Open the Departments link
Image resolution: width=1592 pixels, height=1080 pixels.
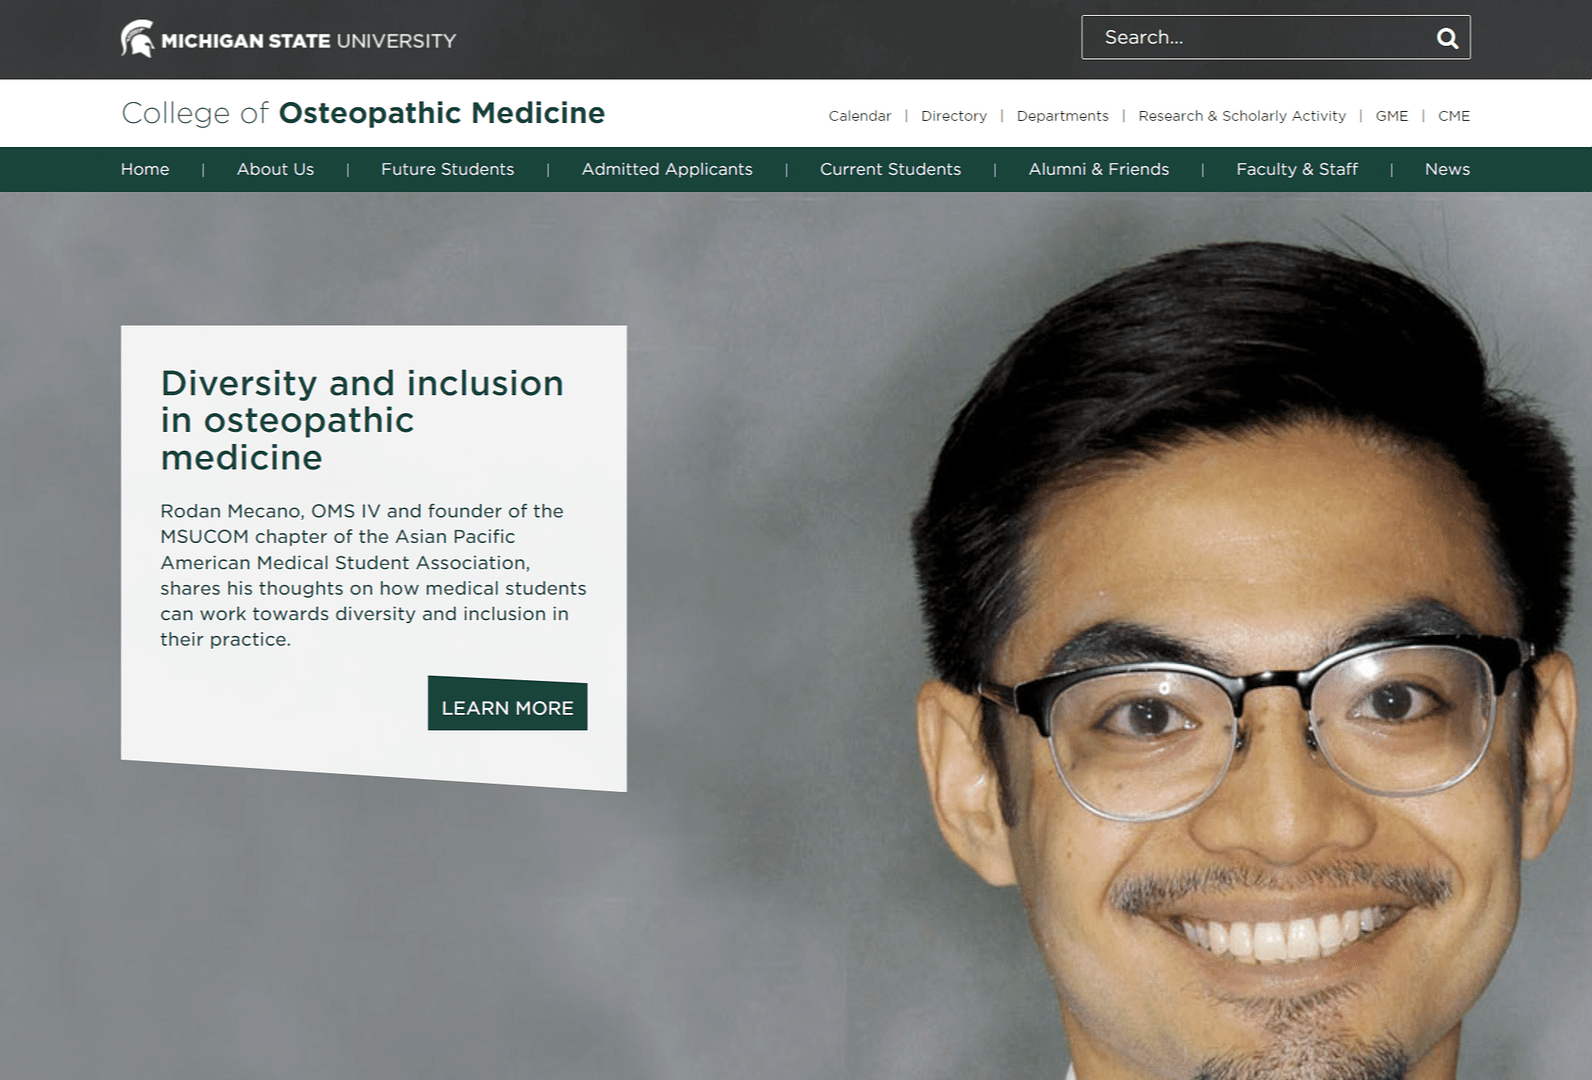[1063, 116]
